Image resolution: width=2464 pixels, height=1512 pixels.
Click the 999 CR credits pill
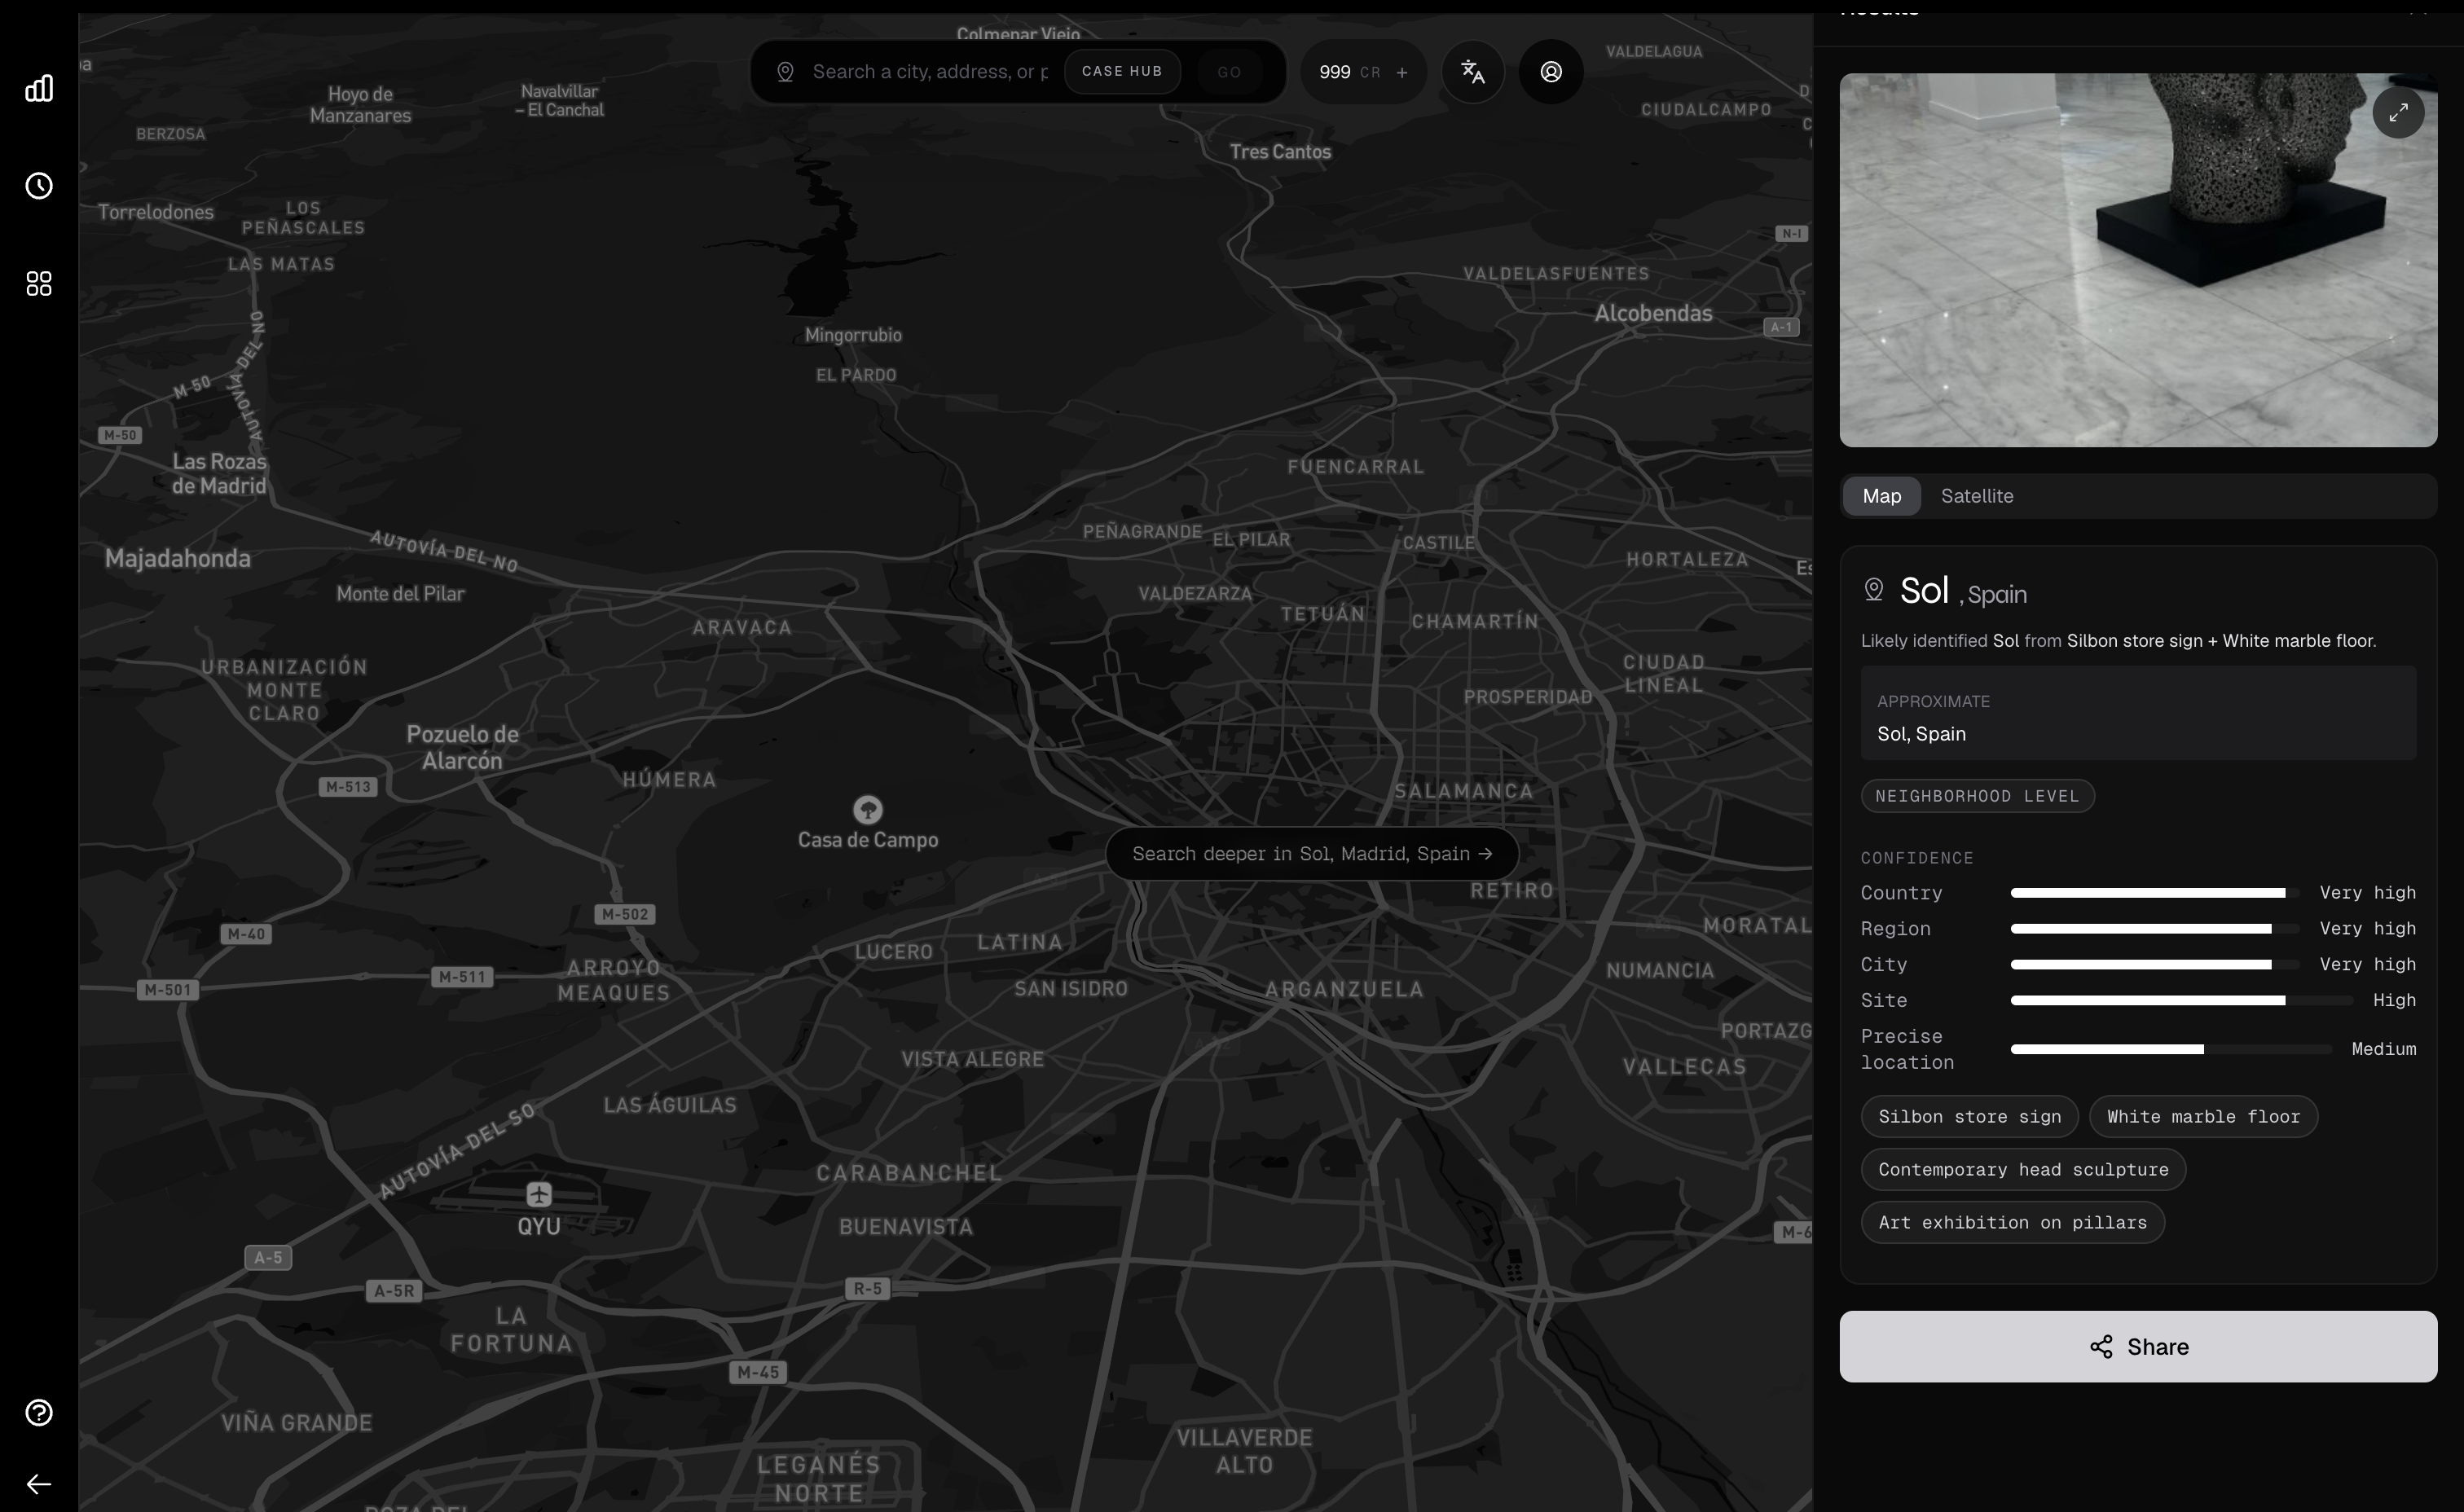[1363, 72]
